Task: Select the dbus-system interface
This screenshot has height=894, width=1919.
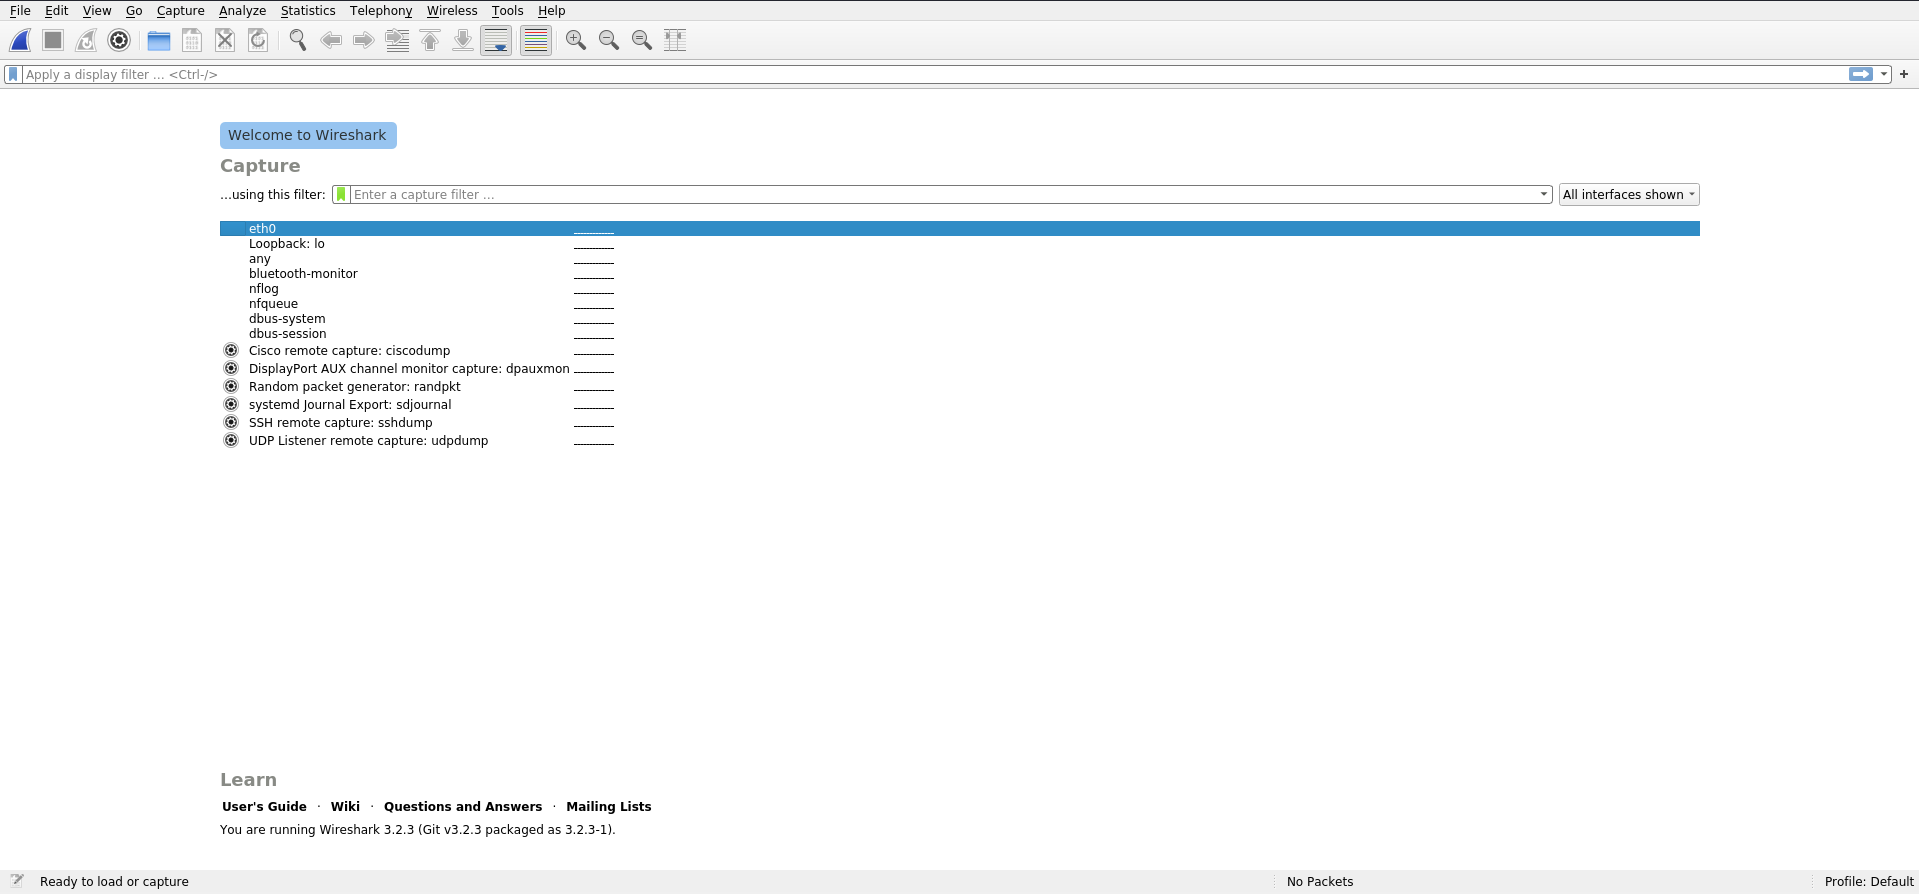Action: [960, 319]
